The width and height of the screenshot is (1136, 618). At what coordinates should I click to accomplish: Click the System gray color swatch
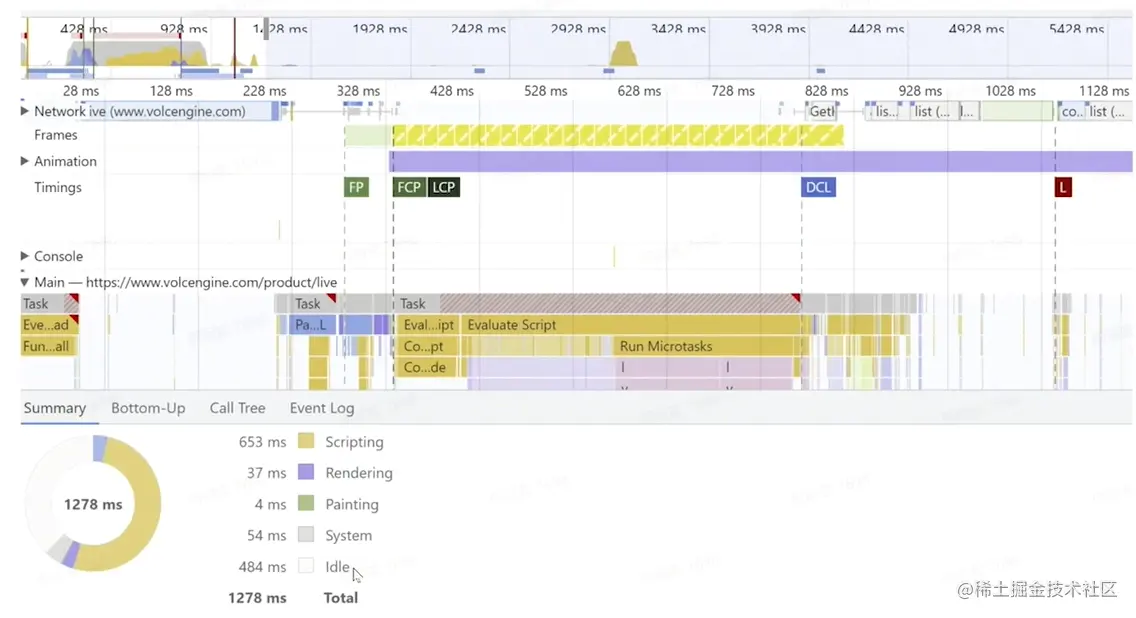306,535
